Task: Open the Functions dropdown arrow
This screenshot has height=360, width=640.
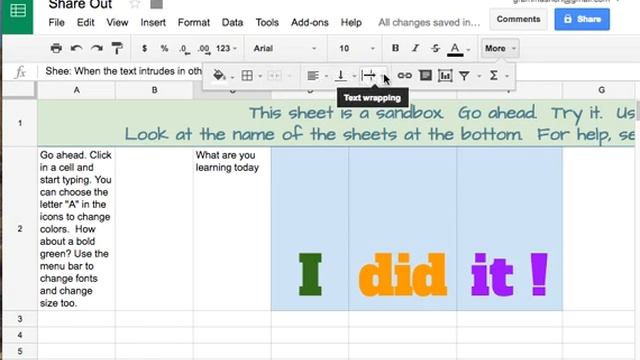Action: pos(507,76)
